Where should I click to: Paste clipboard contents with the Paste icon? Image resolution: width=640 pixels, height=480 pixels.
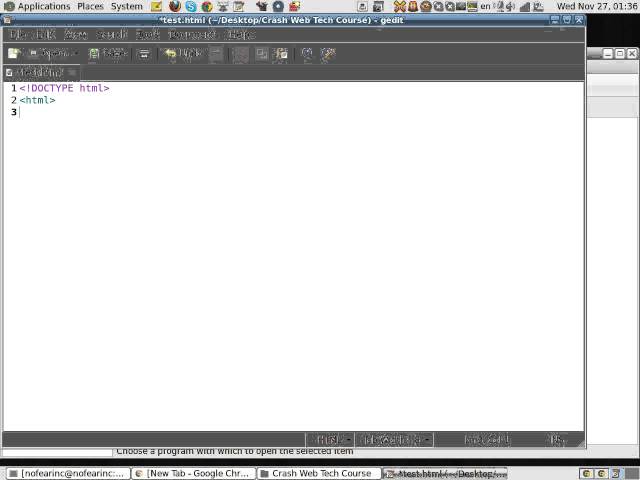pyautogui.click(x=280, y=53)
